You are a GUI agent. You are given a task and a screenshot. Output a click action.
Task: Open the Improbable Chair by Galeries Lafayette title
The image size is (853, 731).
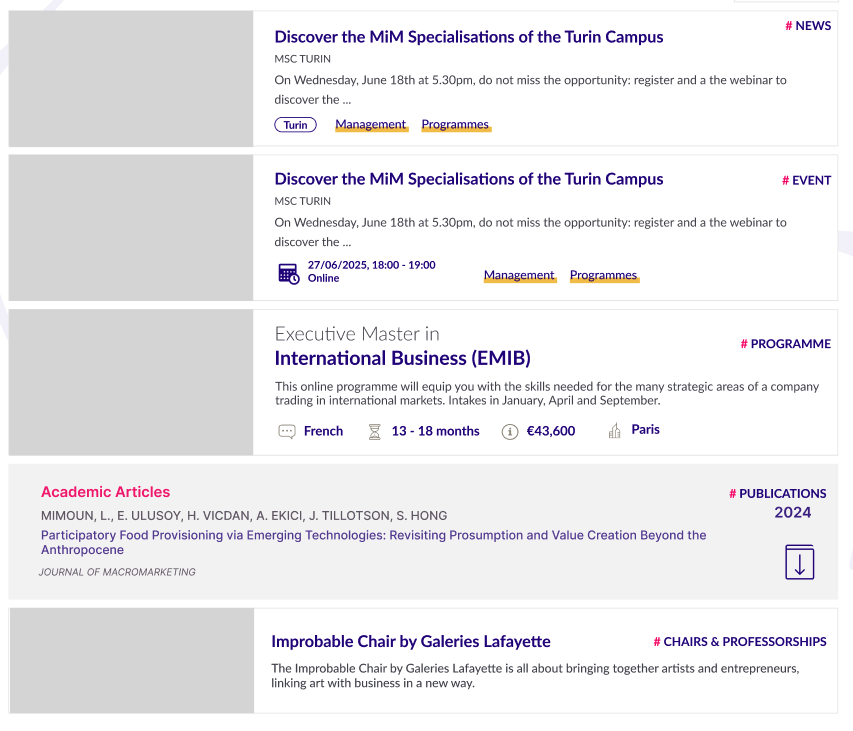[x=411, y=641]
